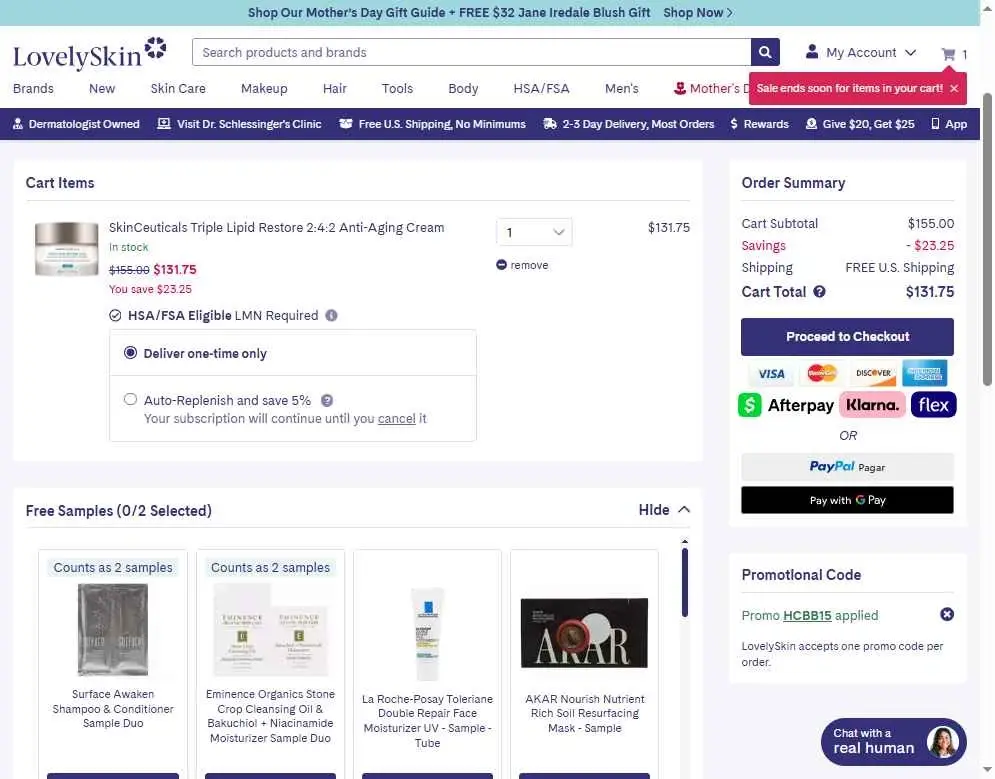This screenshot has width=995, height=779.
Task: Click the free samples list scrollbar
Action: (685, 582)
